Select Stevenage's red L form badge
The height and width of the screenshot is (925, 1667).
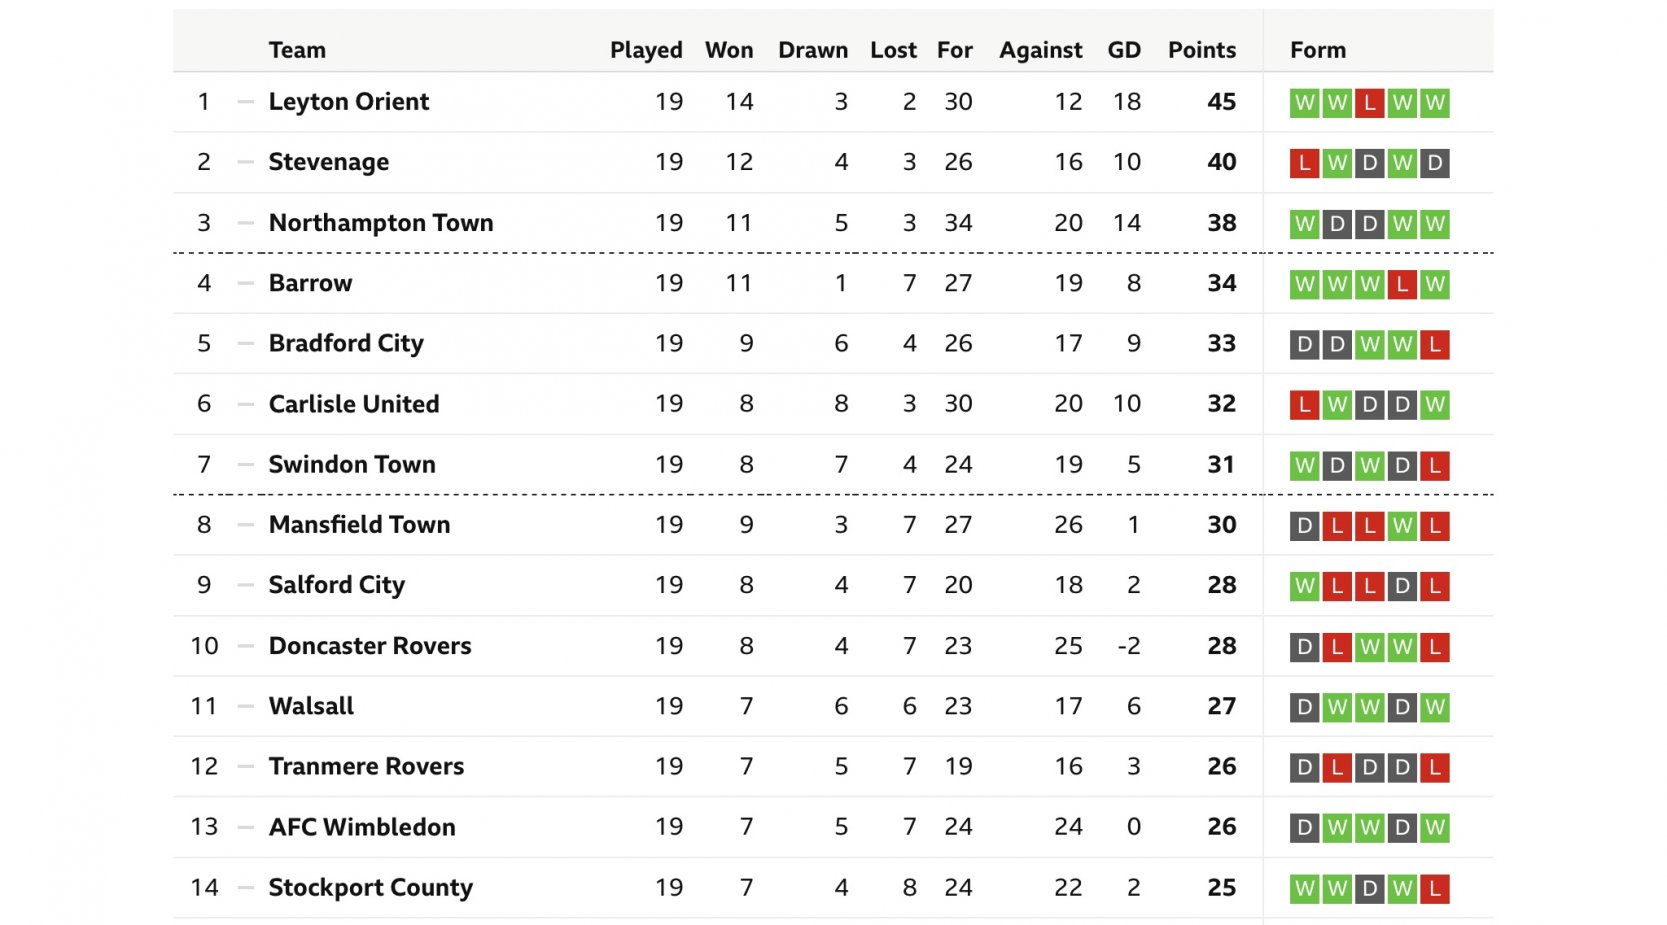1304,163
